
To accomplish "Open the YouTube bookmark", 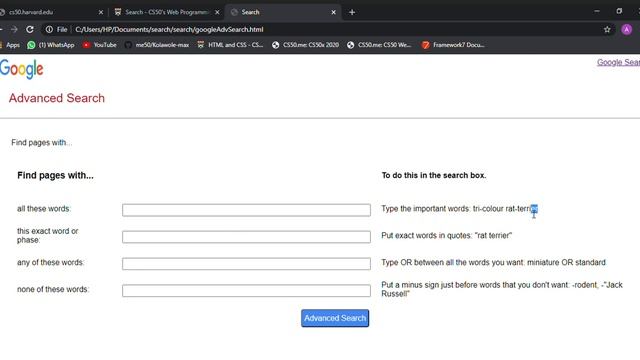I will [100, 45].
